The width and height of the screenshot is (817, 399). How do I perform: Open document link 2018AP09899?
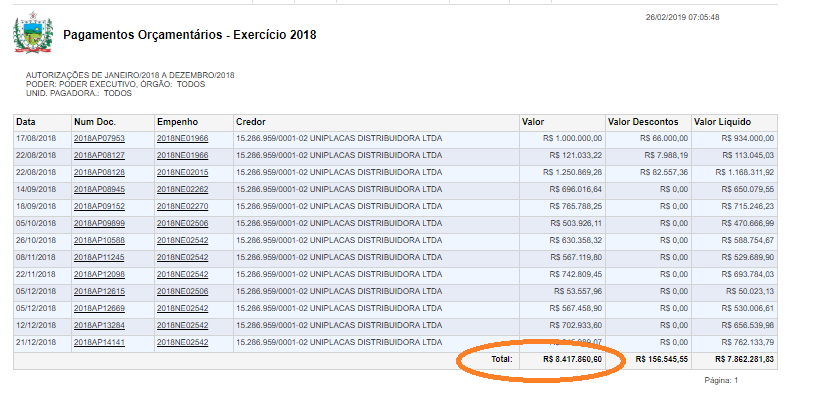click(x=99, y=223)
